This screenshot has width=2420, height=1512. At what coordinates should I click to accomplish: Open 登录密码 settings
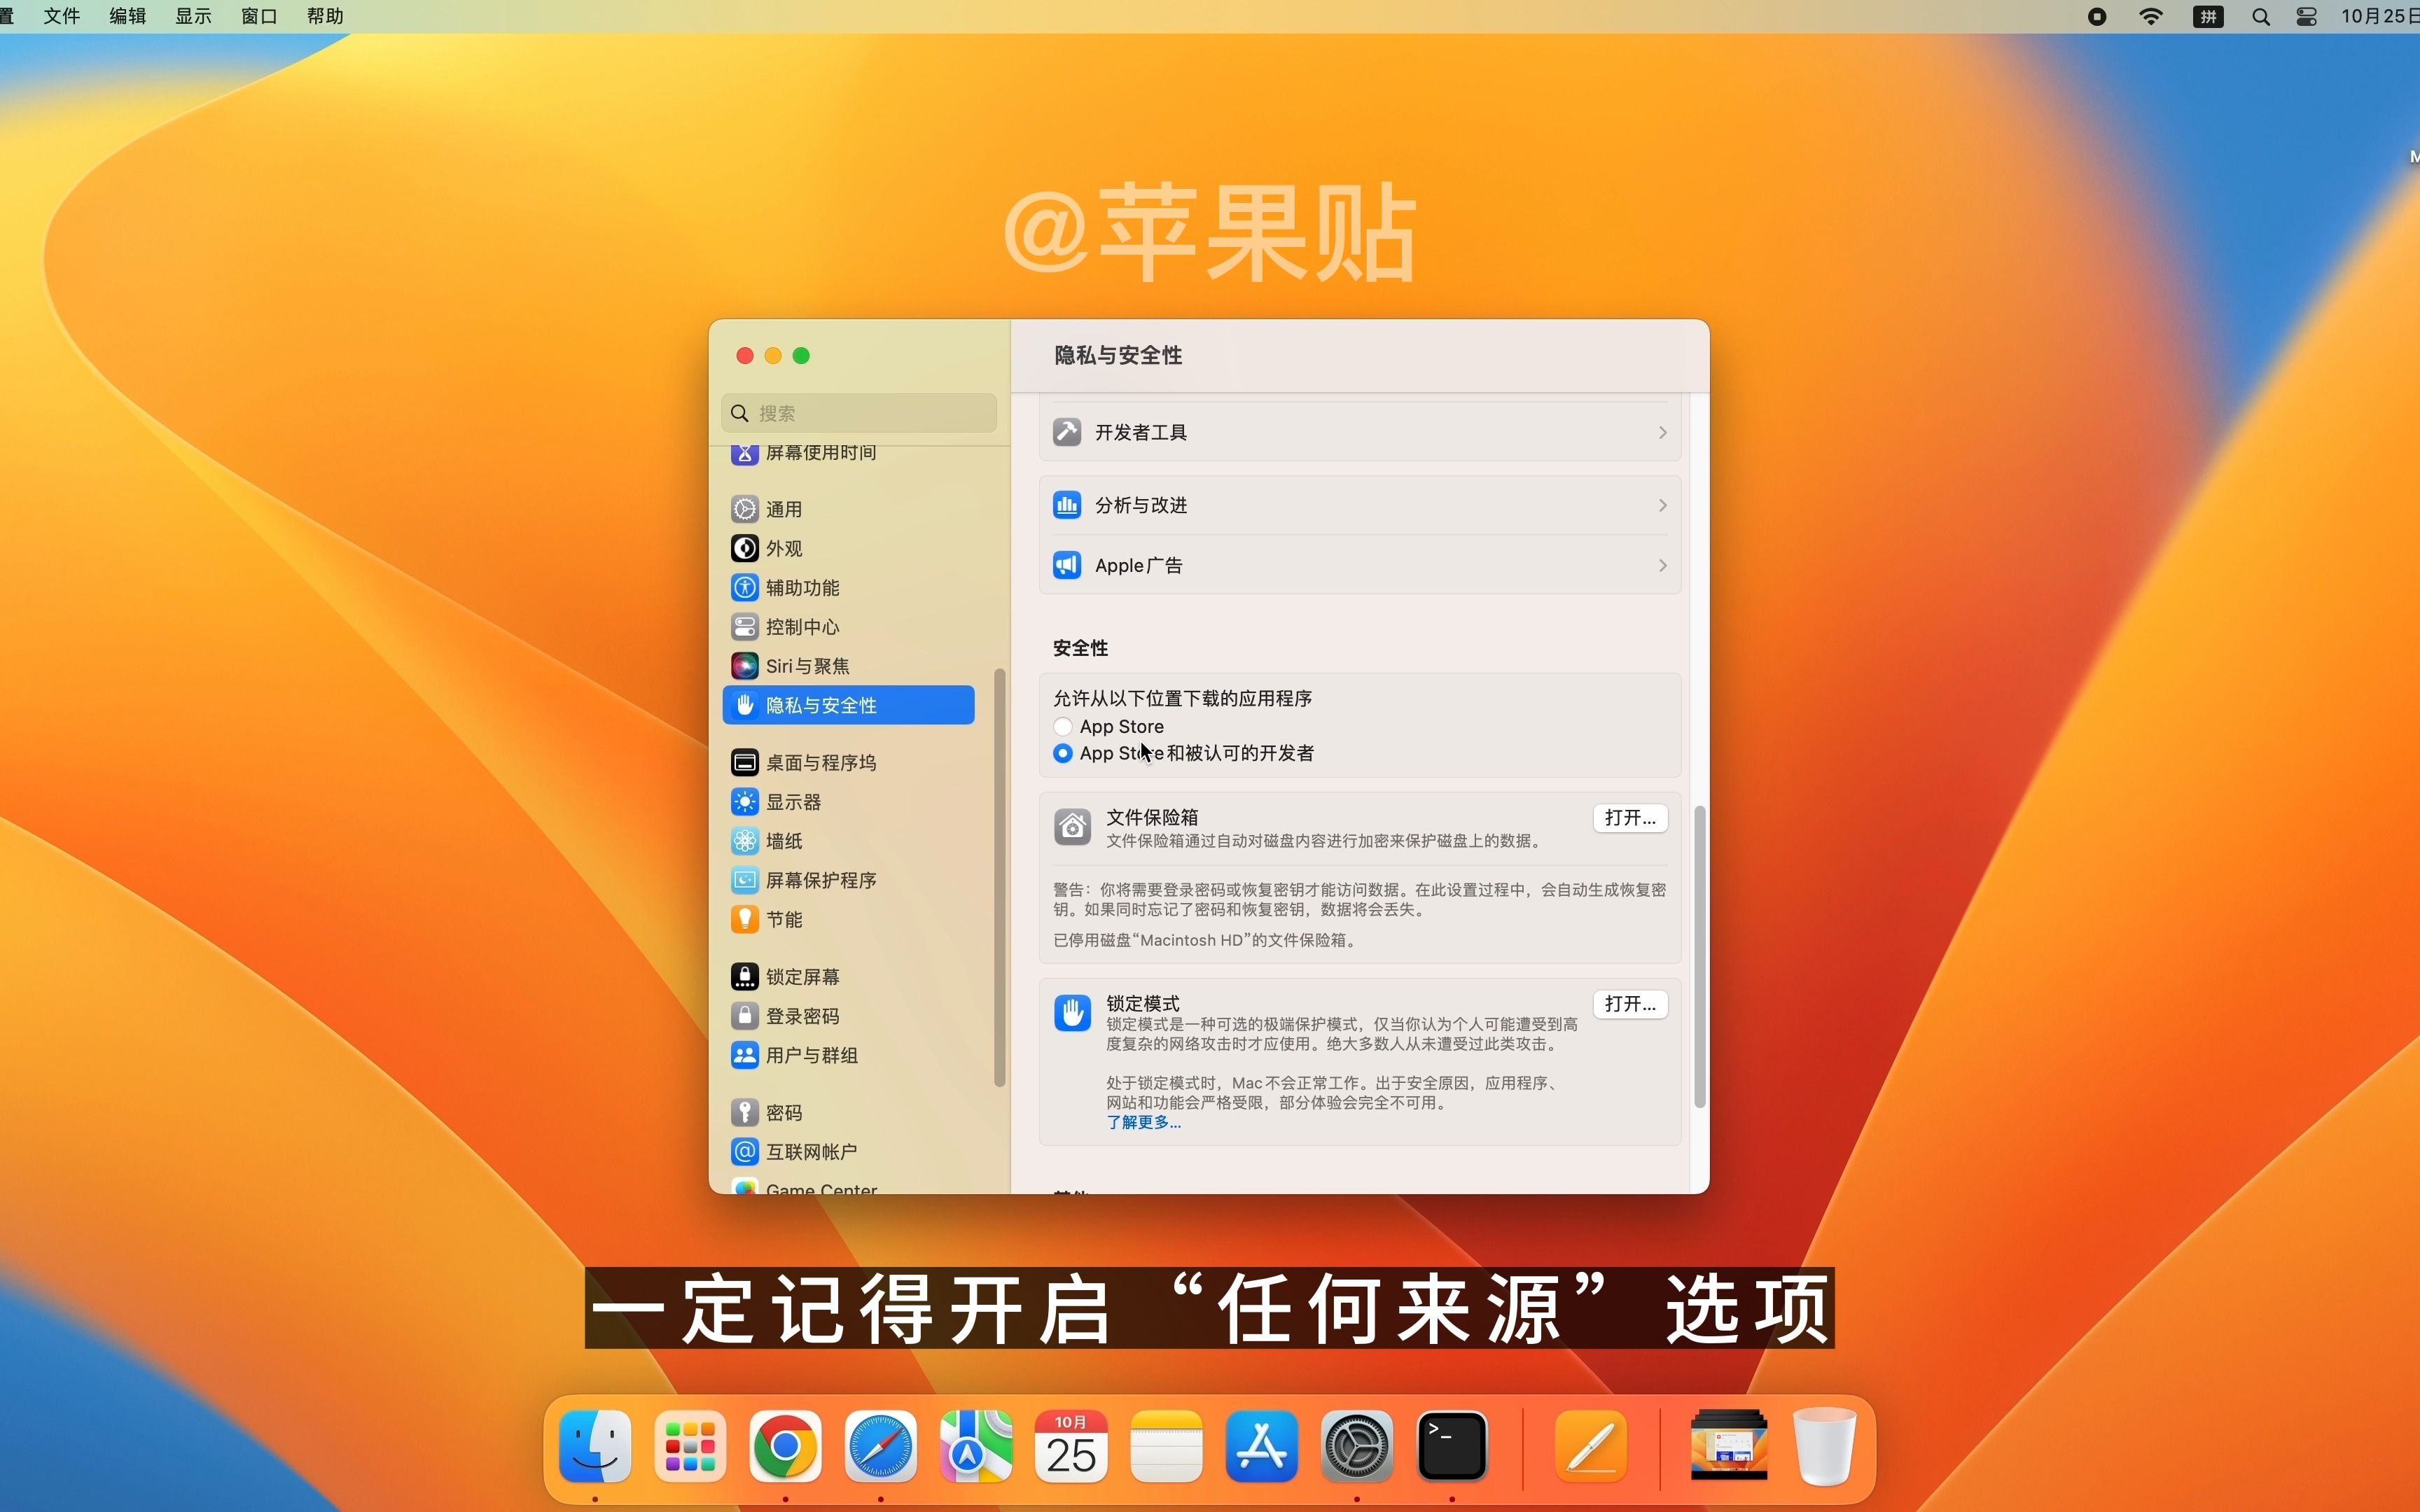point(785,1016)
